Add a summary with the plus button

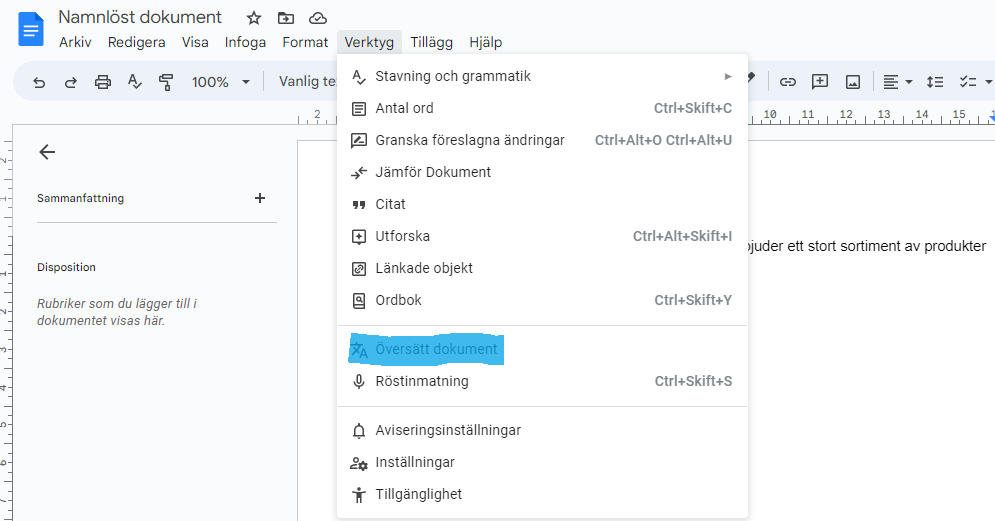click(260, 198)
